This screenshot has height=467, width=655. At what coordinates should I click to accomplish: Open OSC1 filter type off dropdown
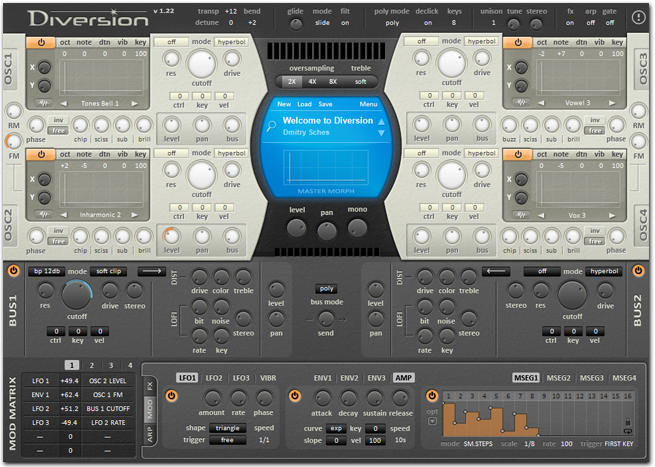click(x=171, y=42)
